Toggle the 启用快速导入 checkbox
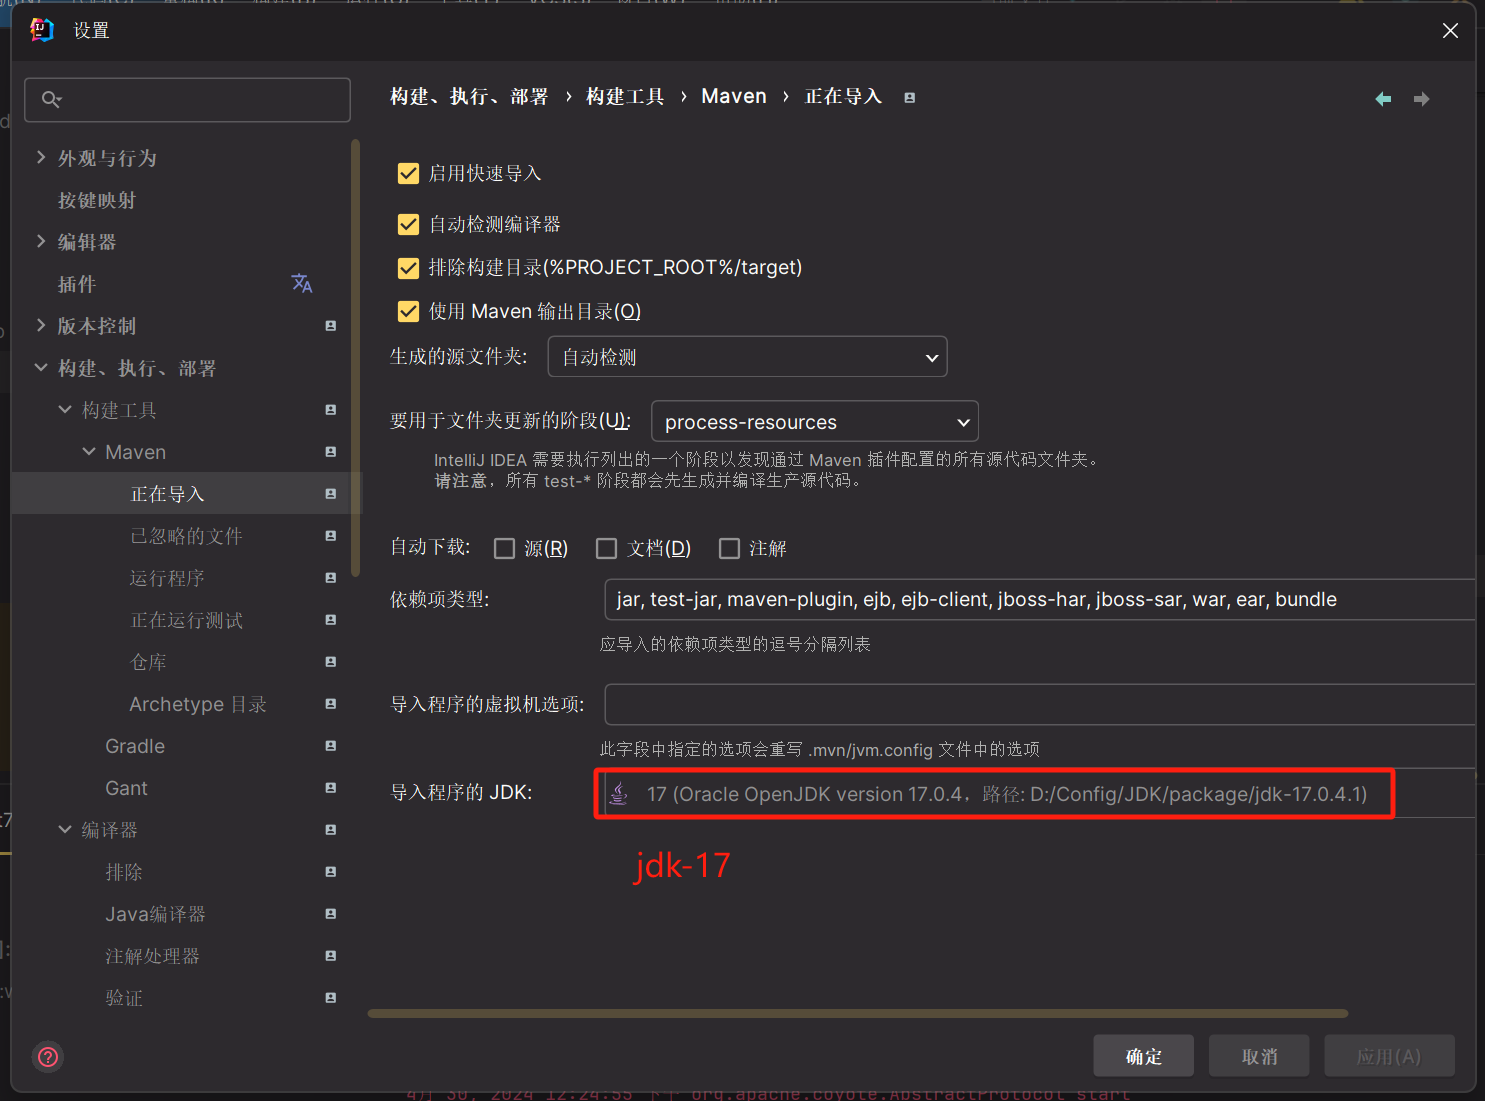Screen dimensions: 1485x1101 click(x=408, y=174)
